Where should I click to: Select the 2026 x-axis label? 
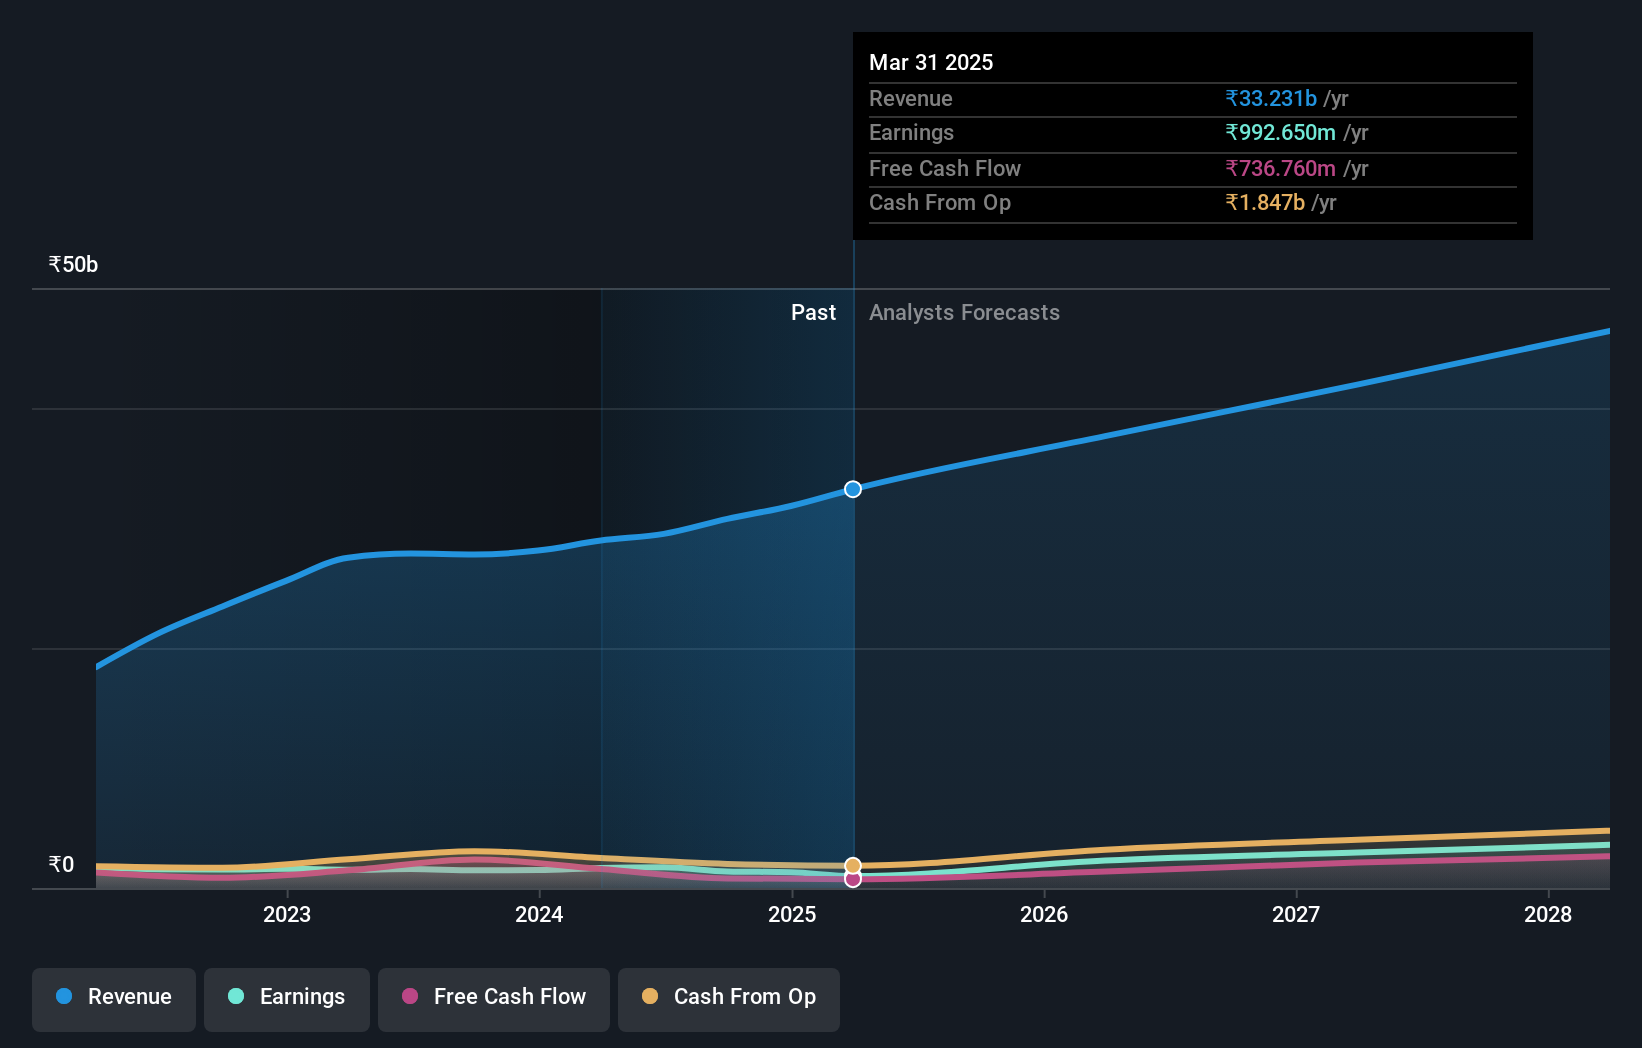click(1044, 914)
